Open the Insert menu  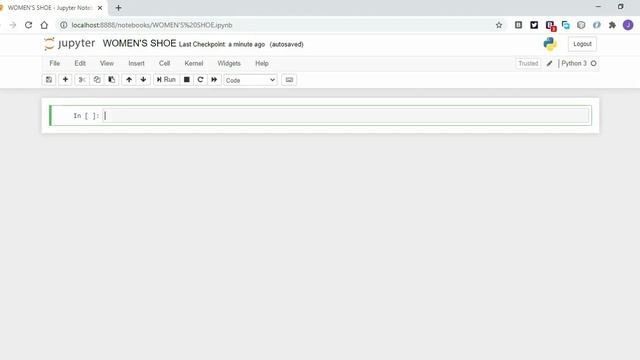pyautogui.click(x=136, y=63)
